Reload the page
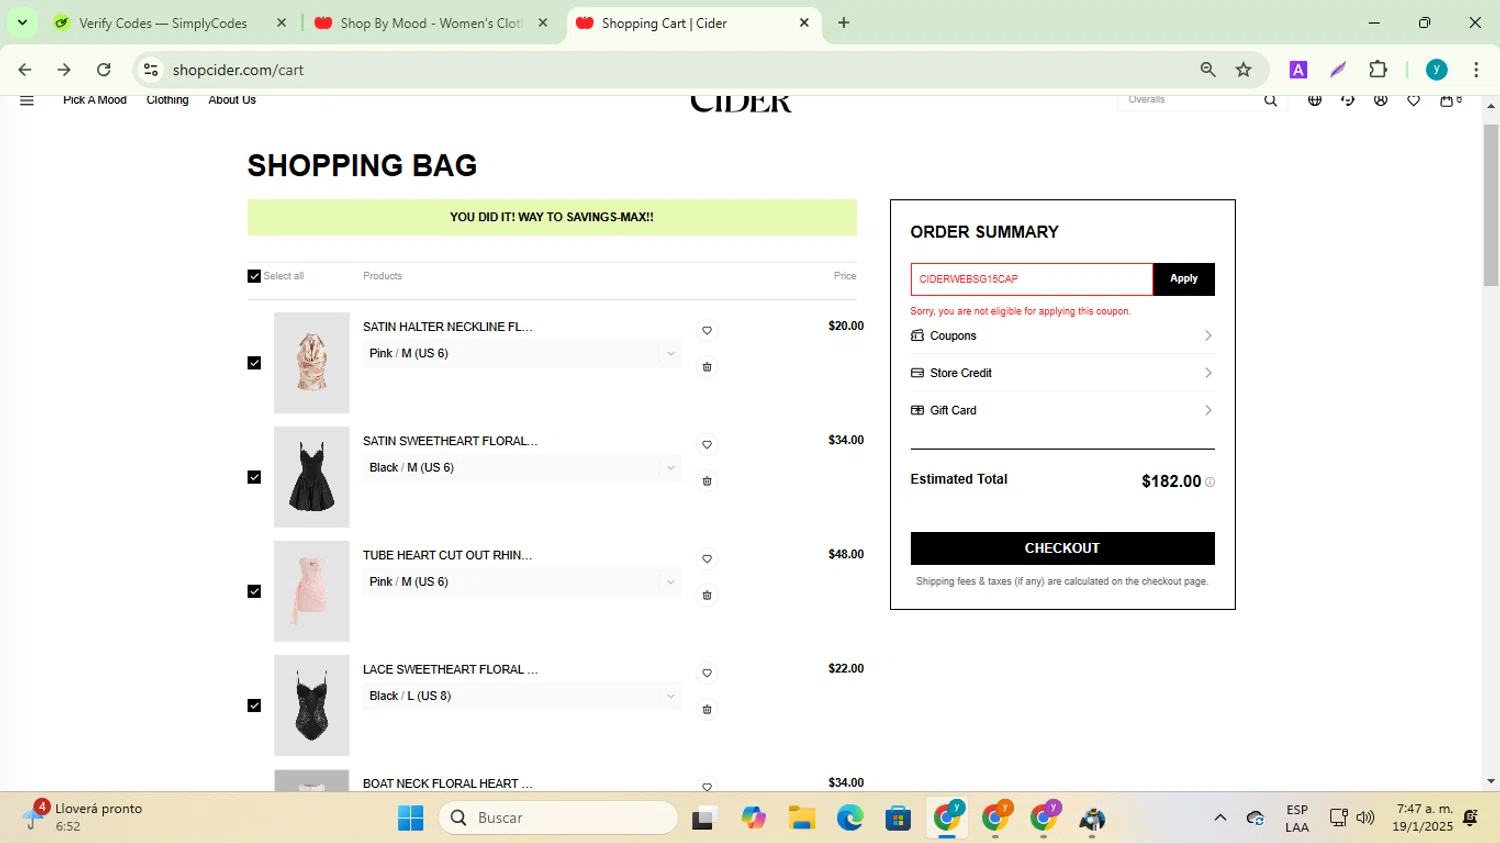 [103, 70]
